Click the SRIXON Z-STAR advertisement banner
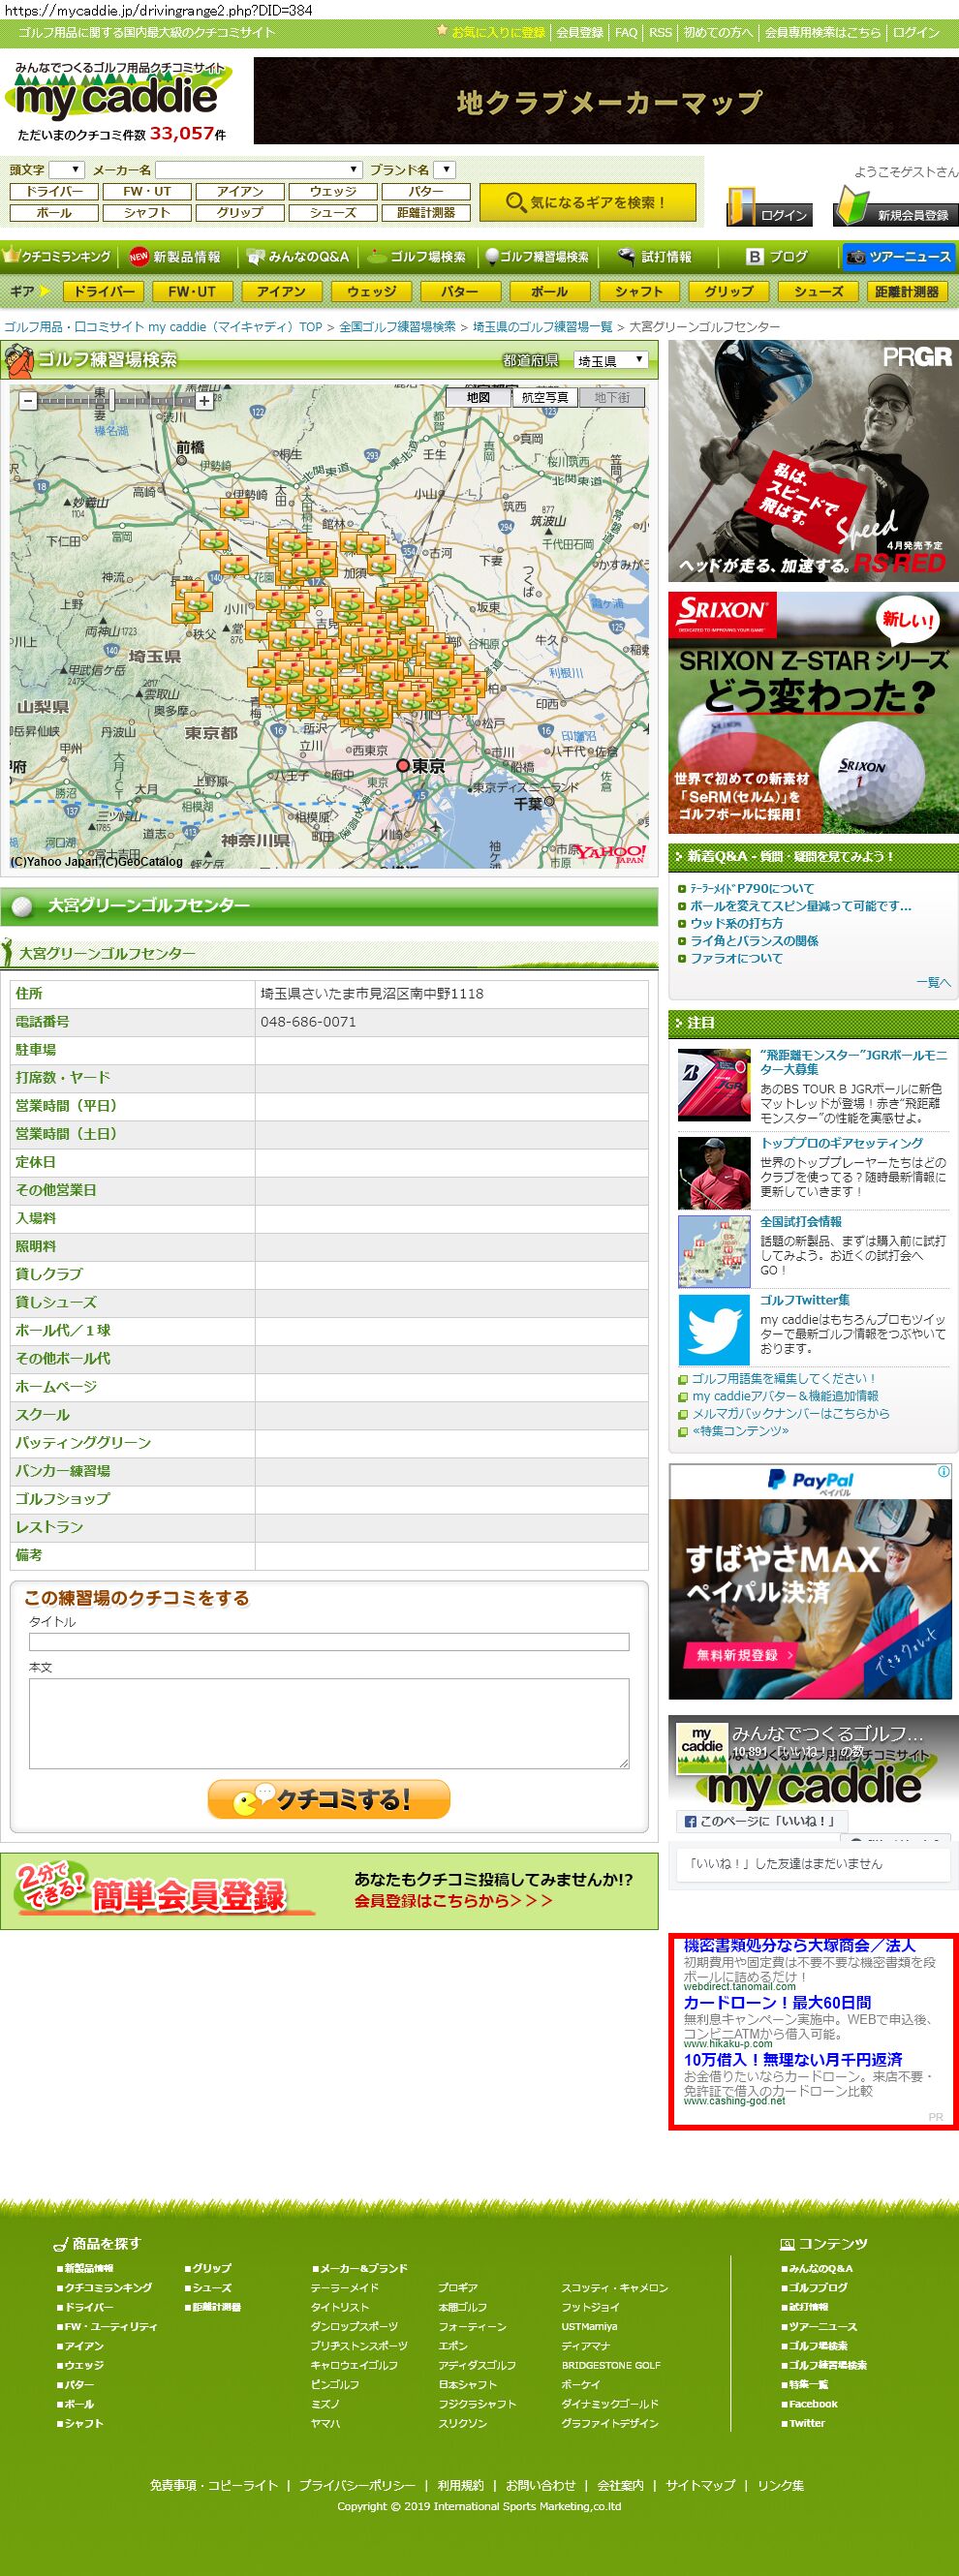Screen dimensions: 959x2576 tap(813, 713)
